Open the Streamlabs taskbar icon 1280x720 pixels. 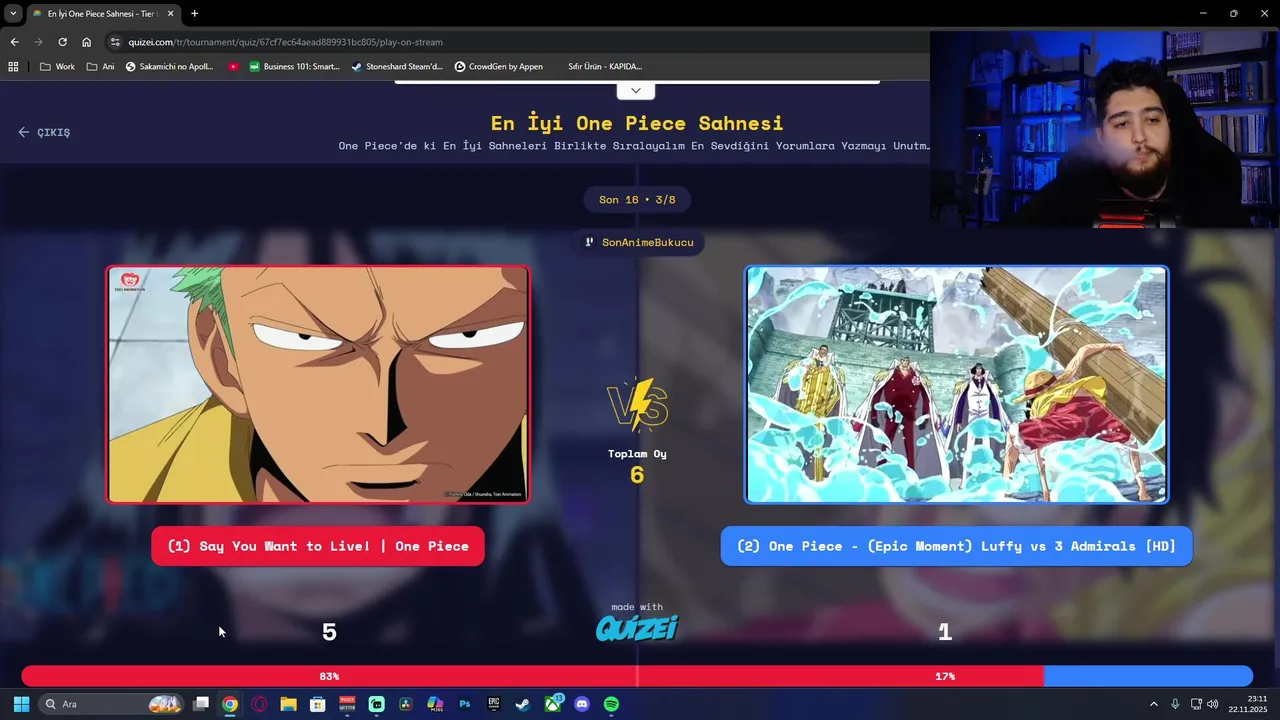[376, 704]
